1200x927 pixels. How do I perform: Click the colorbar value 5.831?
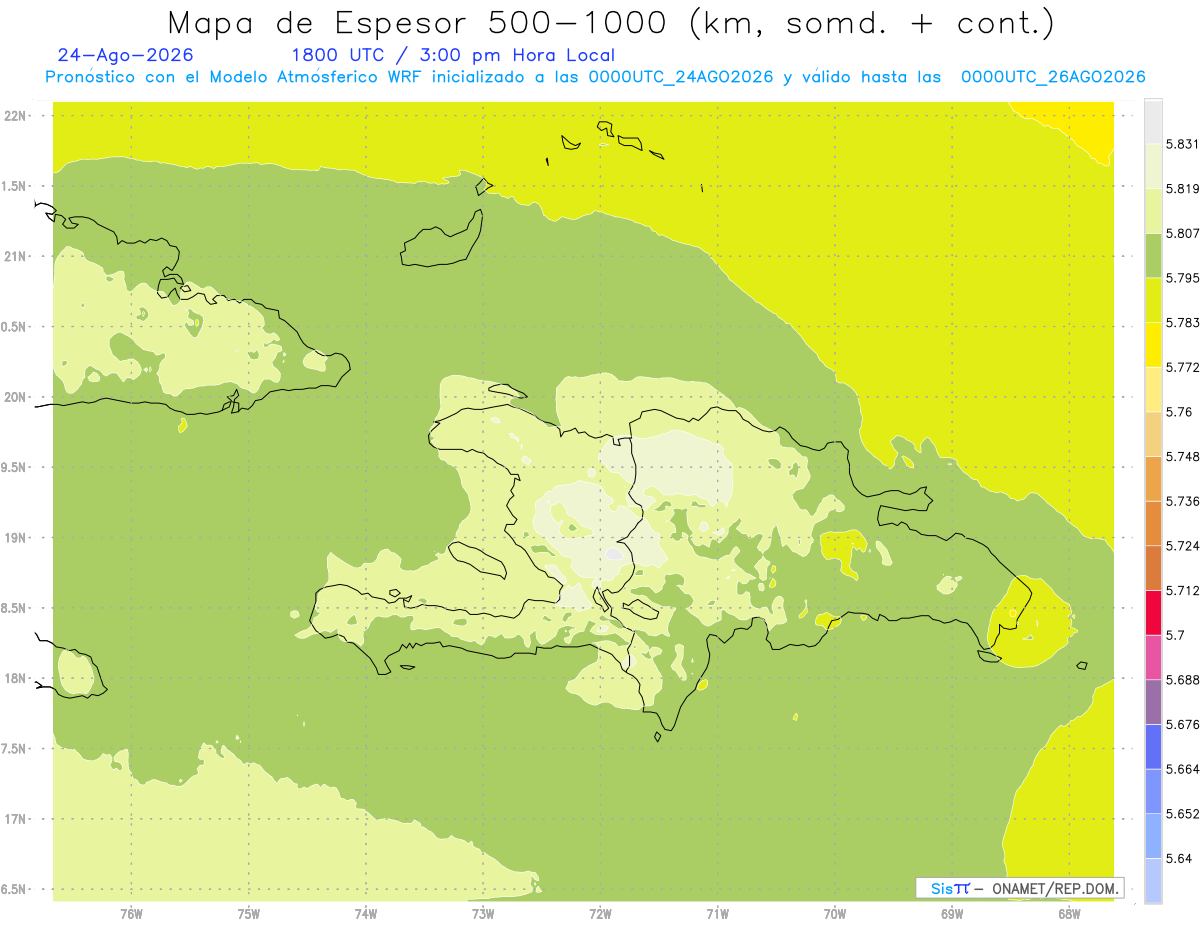click(1182, 144)
